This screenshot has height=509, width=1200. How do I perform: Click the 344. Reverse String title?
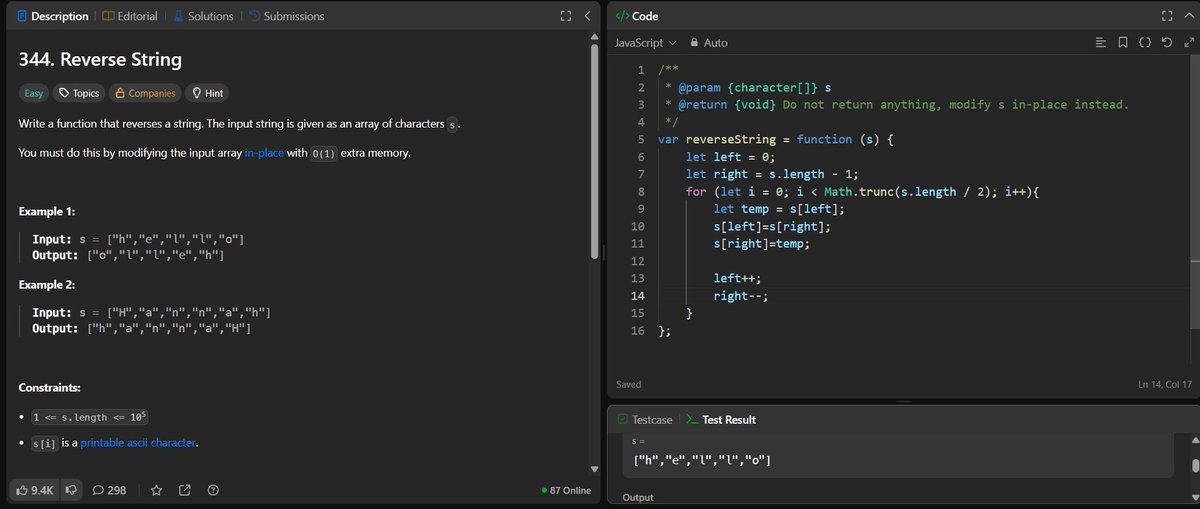click(100, 59)
